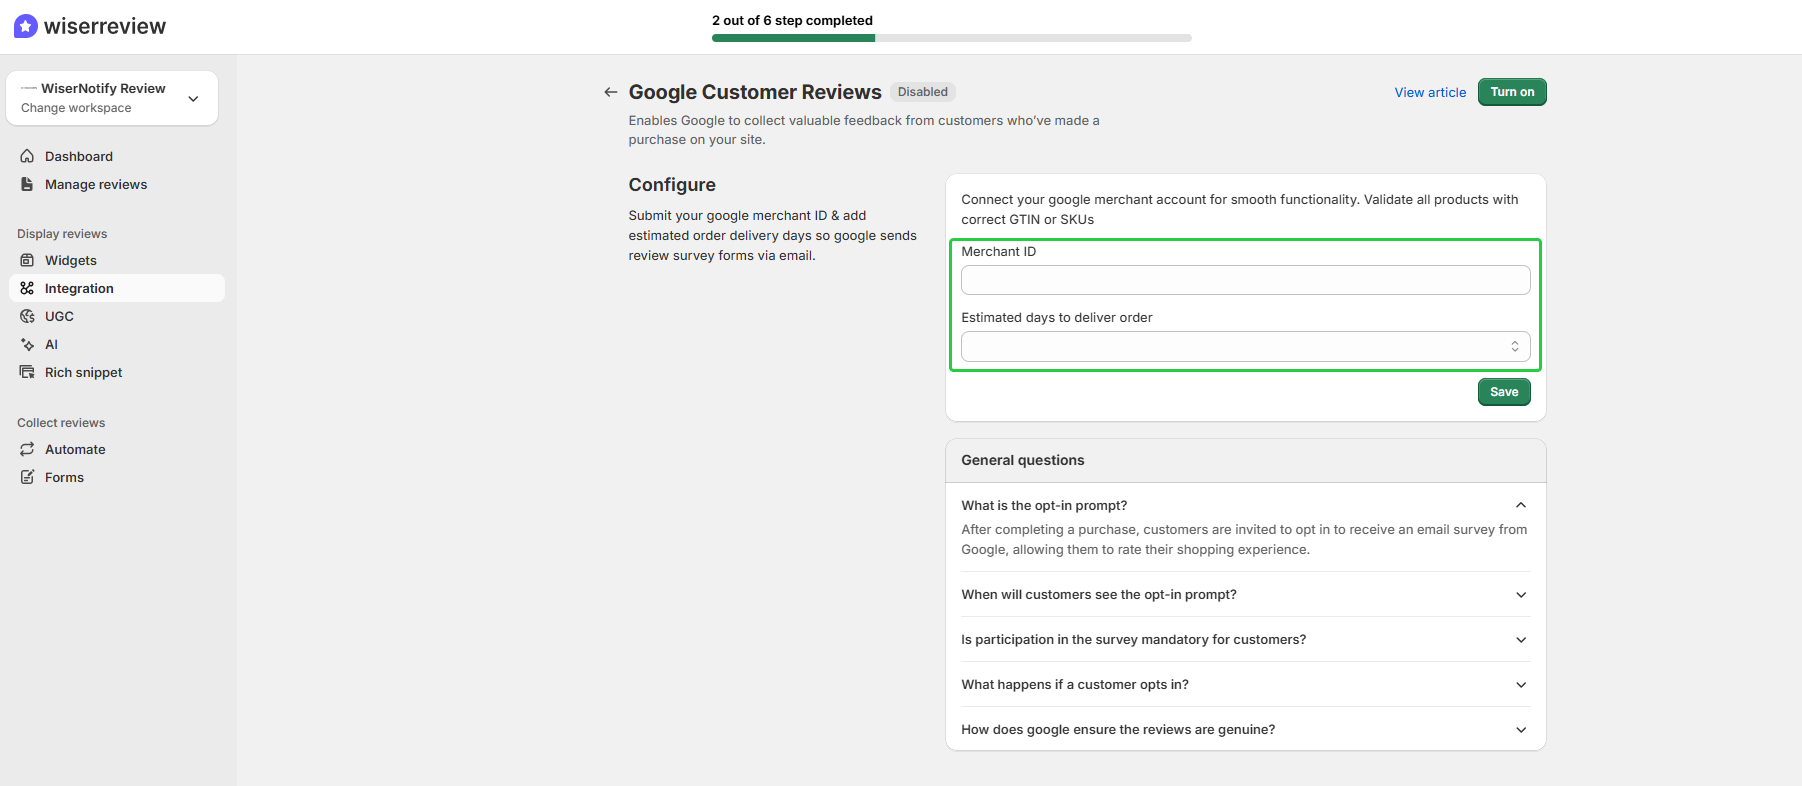Click the Turn on button

1512,92
